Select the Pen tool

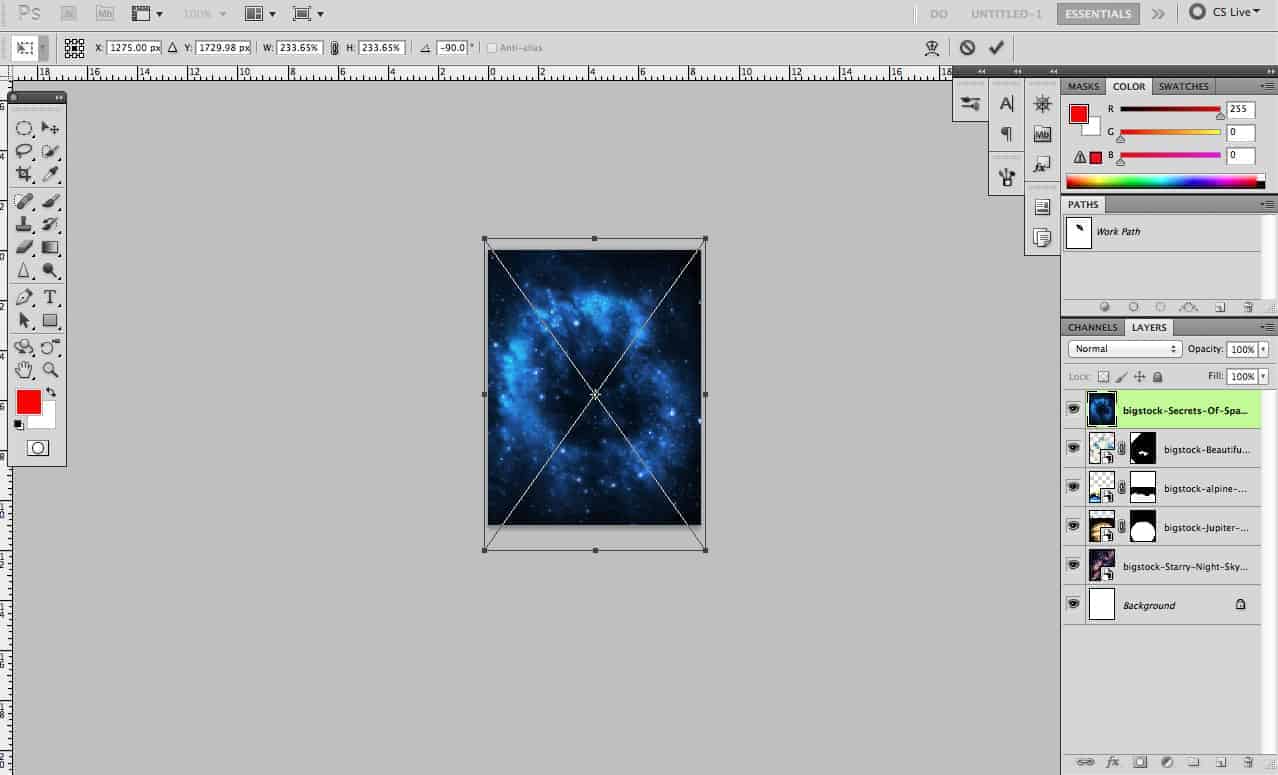24,297
